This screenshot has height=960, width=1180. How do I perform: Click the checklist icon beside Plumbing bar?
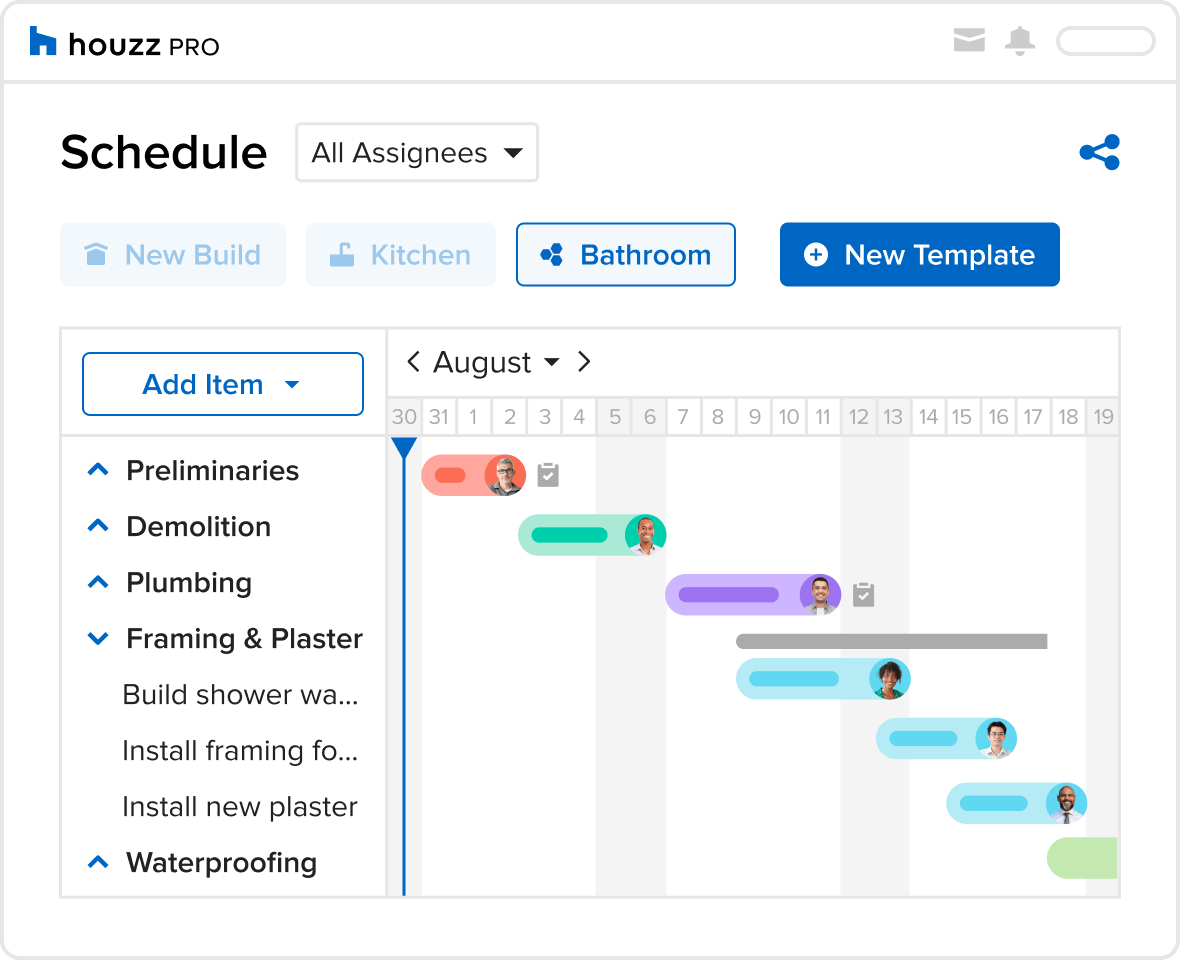pyautogui.click(x=863, y=595)
